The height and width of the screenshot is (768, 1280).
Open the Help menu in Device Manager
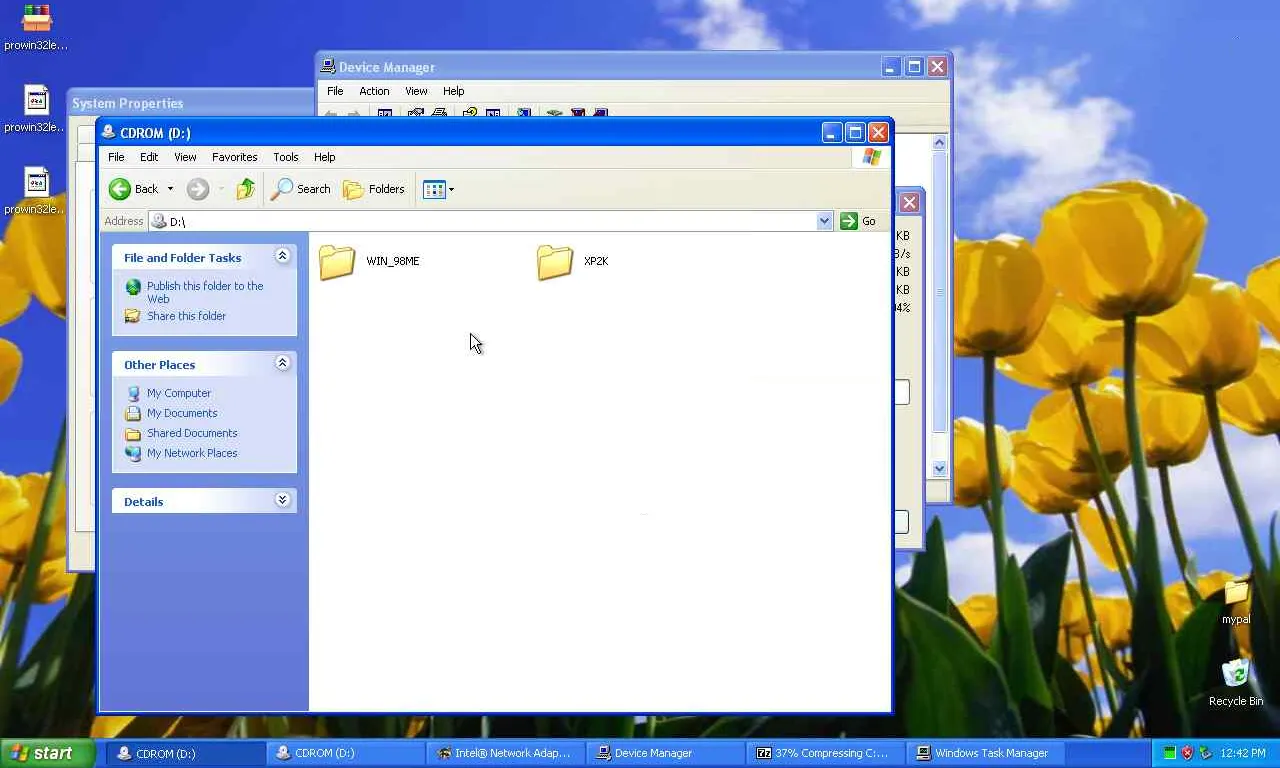pyautogui.click(x=453, y=91)
